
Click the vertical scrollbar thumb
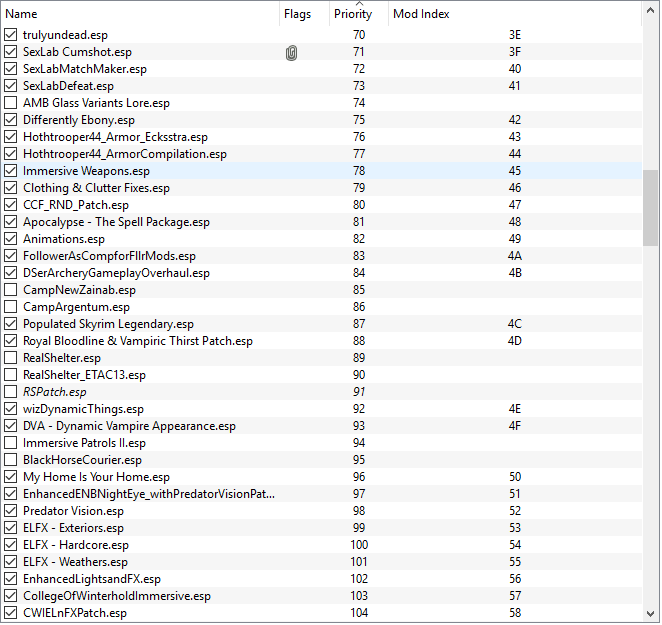pos(651,207)
